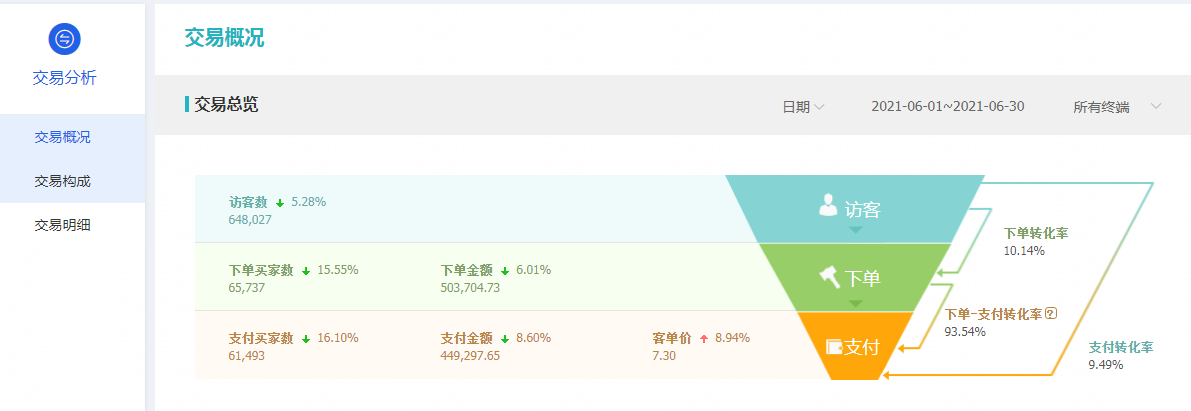Click red up arrow beside 客单价
Image resolution: width=1191 pixels, height=411 pixels.
coord(703,338)
